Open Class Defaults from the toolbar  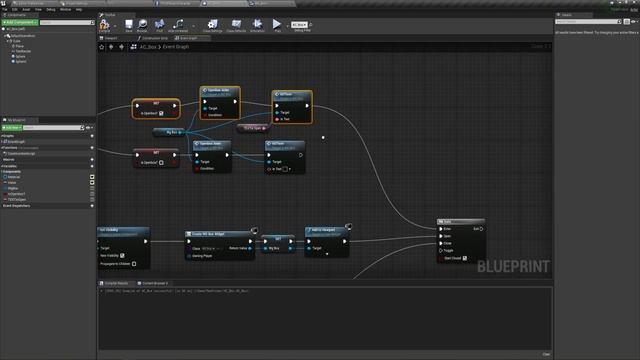coord(236,24)
